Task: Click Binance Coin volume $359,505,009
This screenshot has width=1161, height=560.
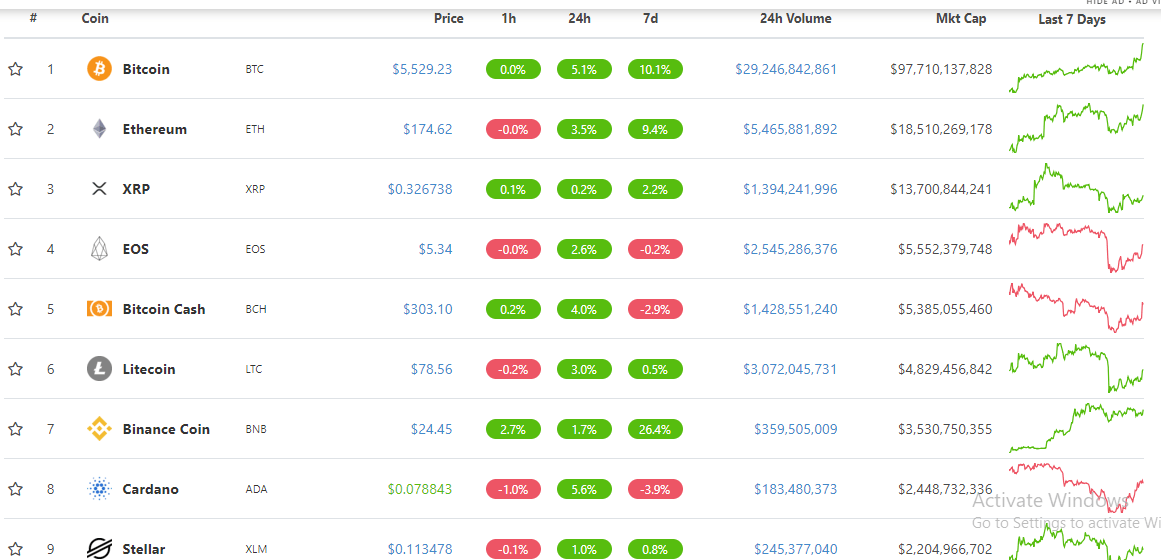Action: point(796,429)
